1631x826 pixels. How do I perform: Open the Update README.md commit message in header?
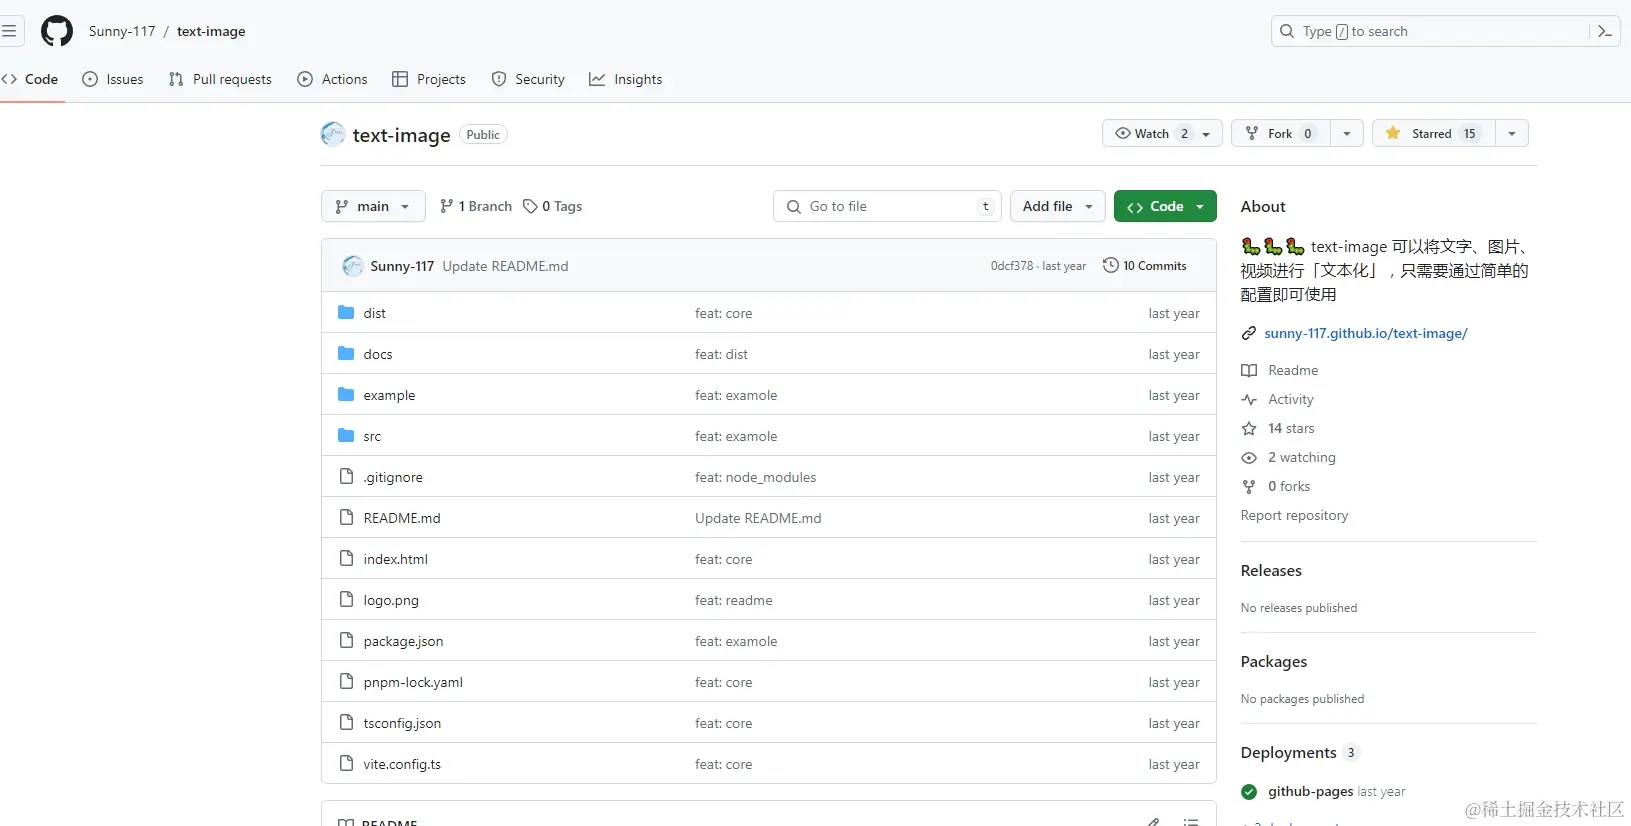(505, 266)
